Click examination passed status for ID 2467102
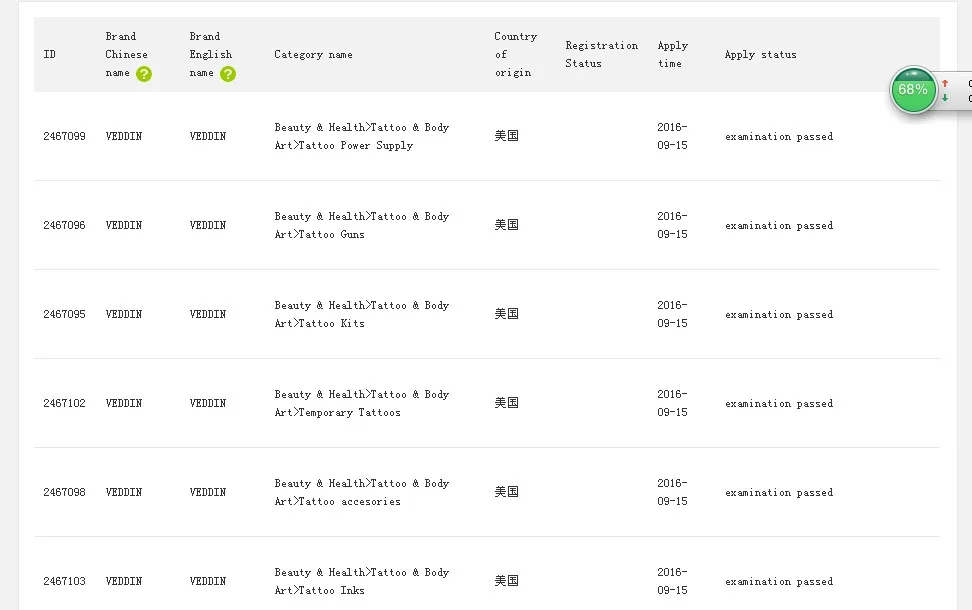Viewport: 972px width, 610px height. tap(778, 404)
